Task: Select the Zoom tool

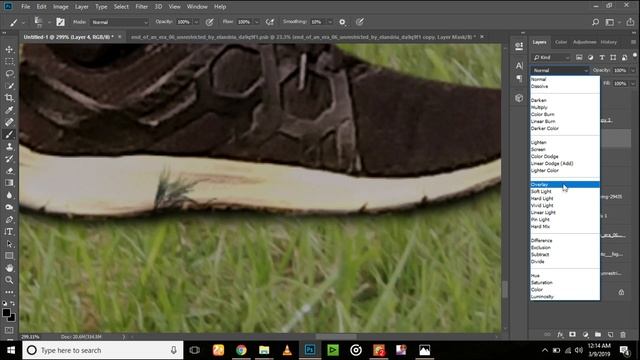Action: [9, 280]
